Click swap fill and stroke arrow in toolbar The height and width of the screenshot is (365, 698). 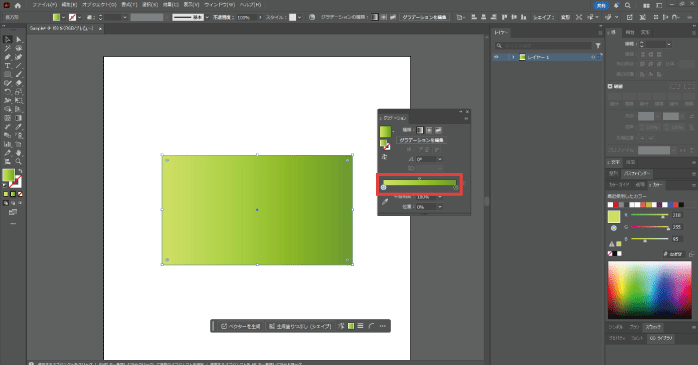tap(20, 171)
